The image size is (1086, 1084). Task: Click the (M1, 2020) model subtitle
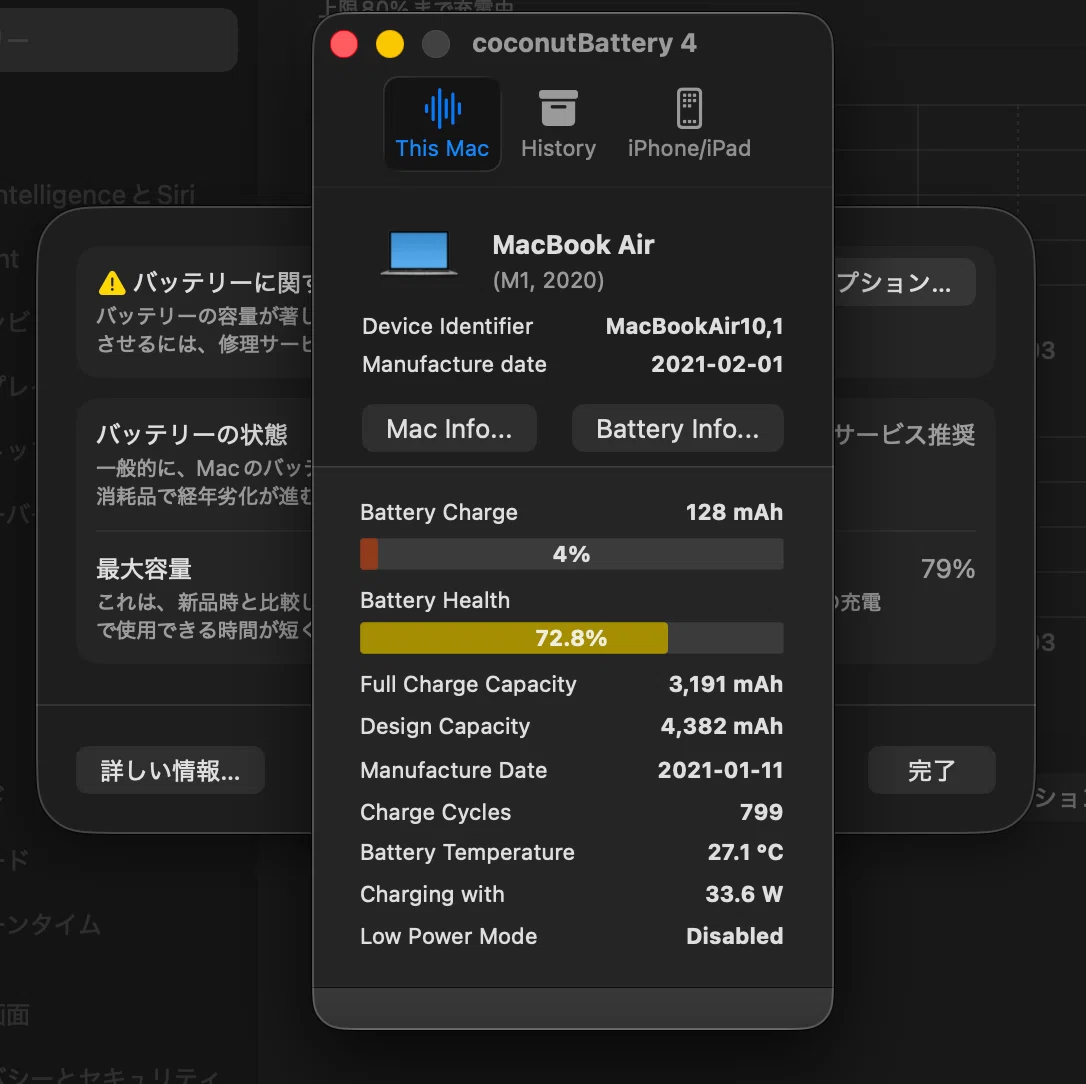point(549,281)
